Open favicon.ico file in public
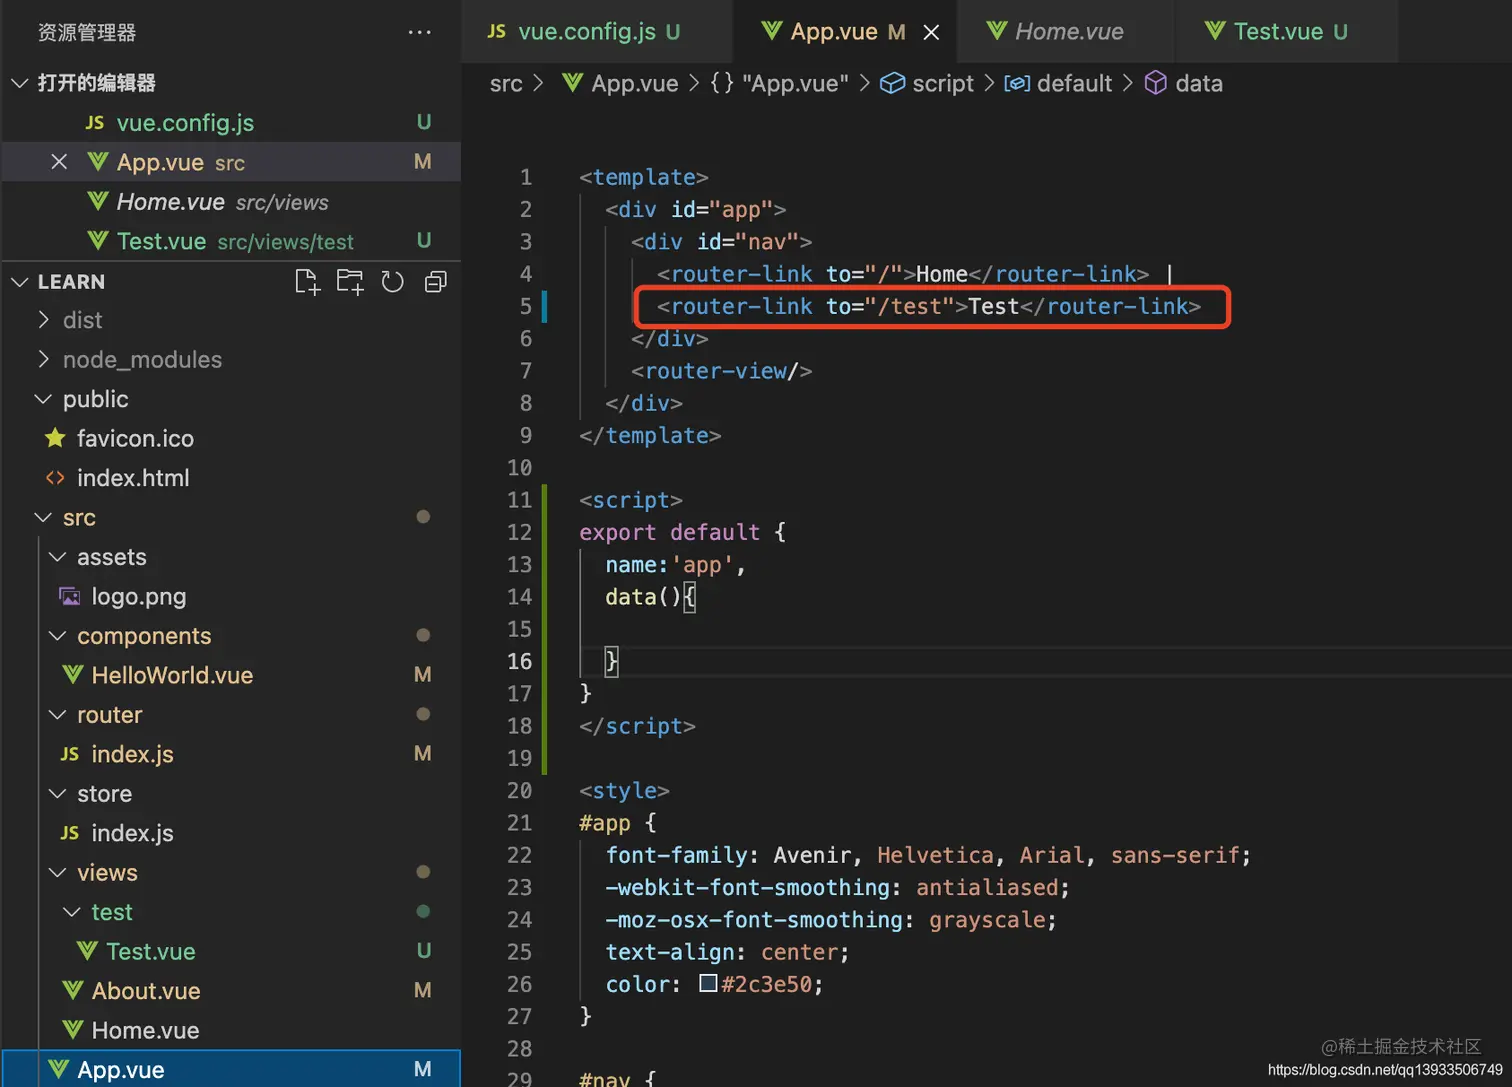 coord(231,438)
